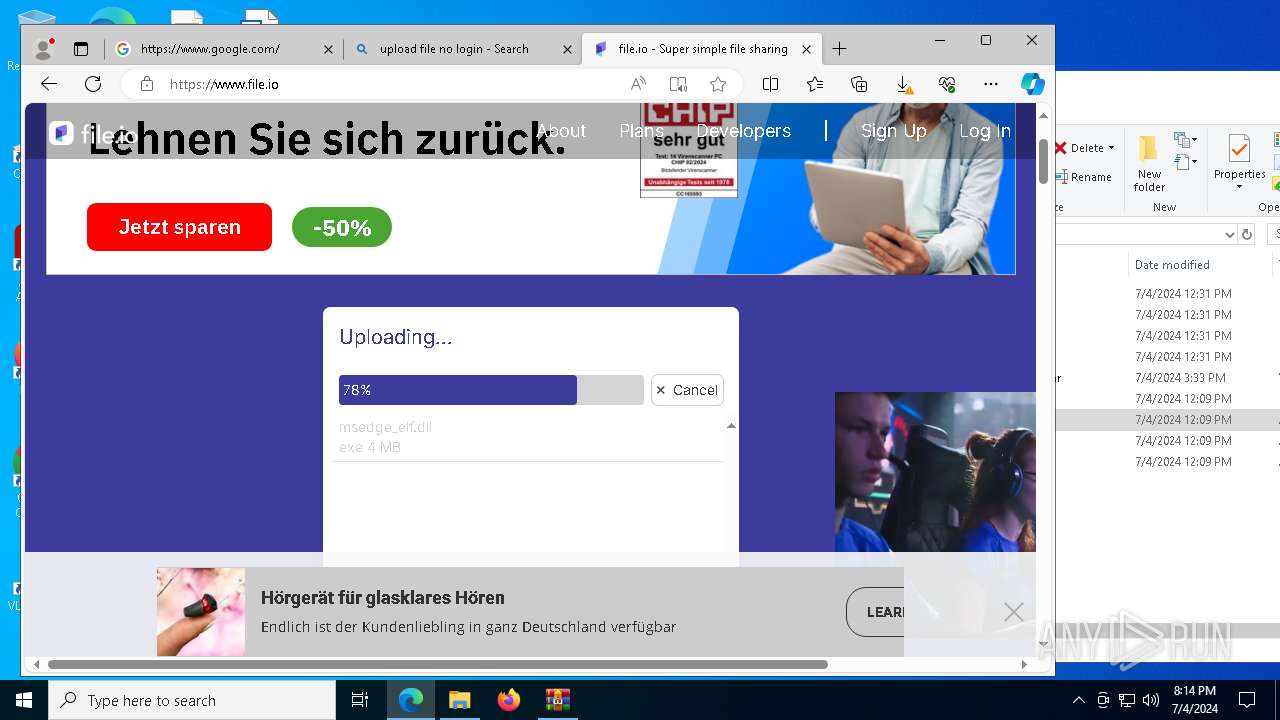Collapse arrow beside uploaded file list
1280x720 pixels.
(x=731, y=426)
